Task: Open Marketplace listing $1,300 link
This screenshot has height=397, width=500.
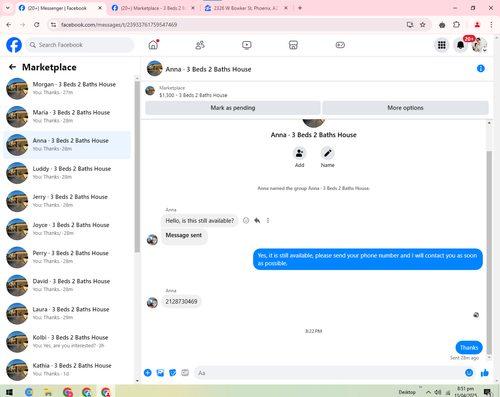Action: click(193, 95)
